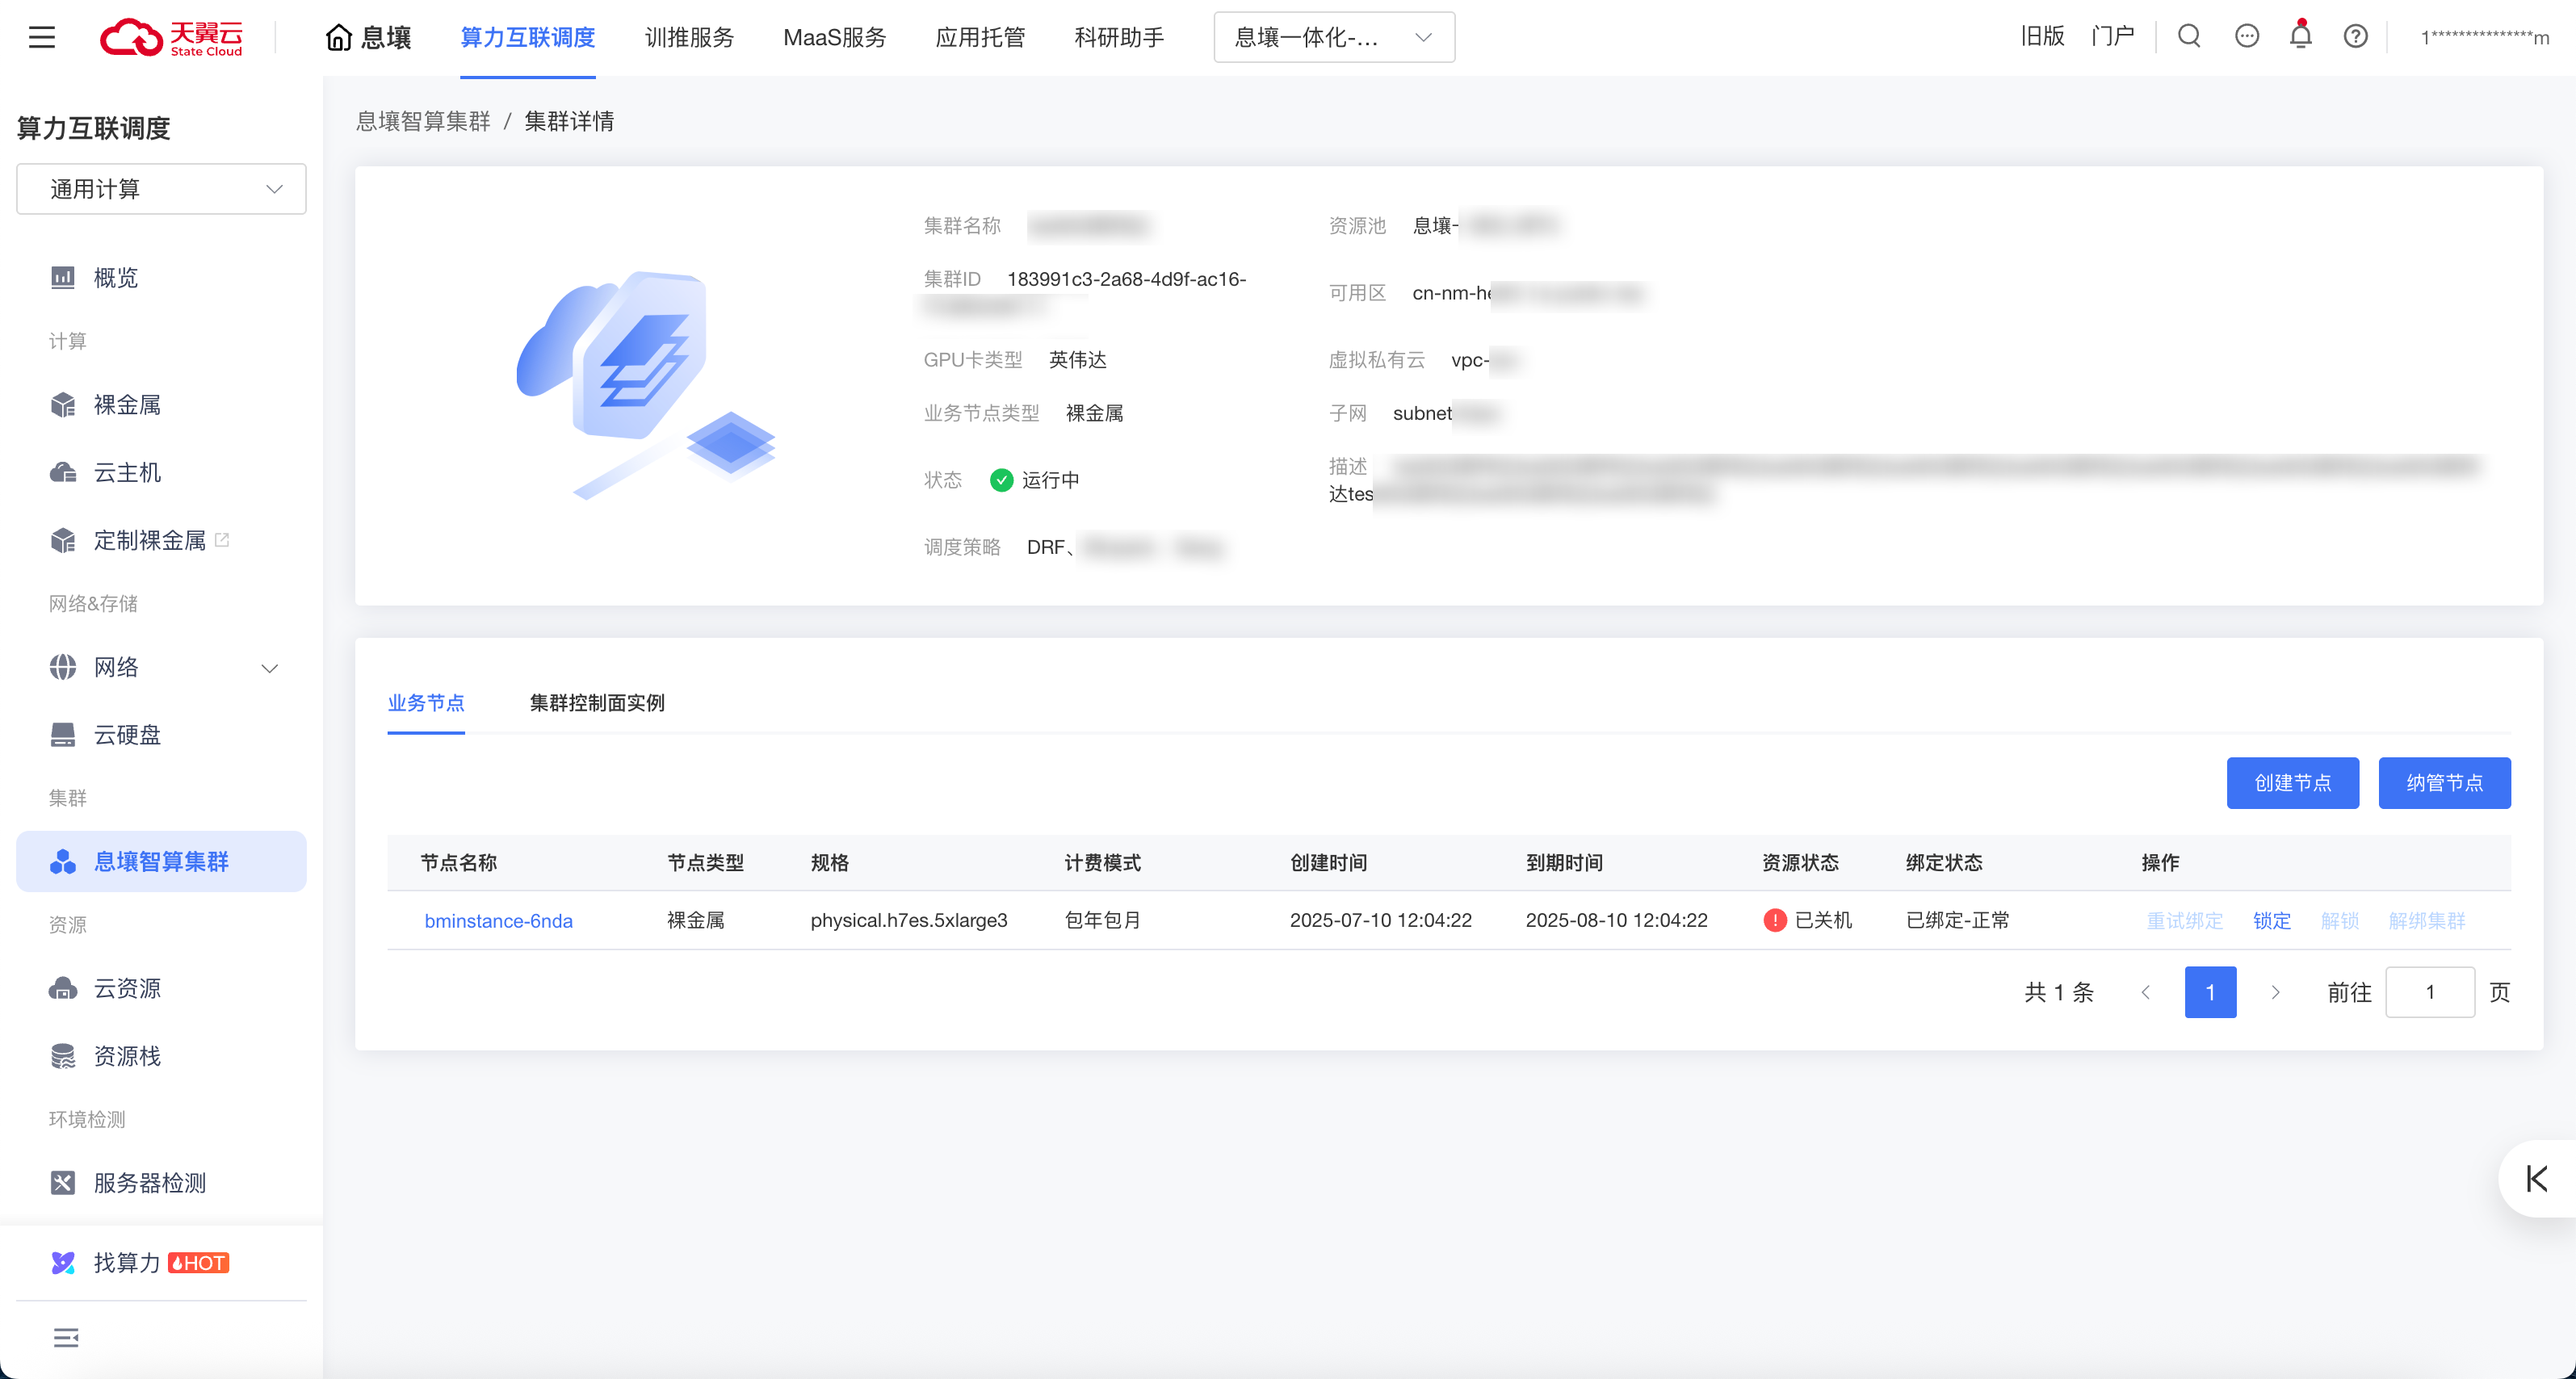2576x1379 pixels.
Task: Open 服务器检测 in the sidebar
Action: pyautogui.click(x=150, y=1183)
